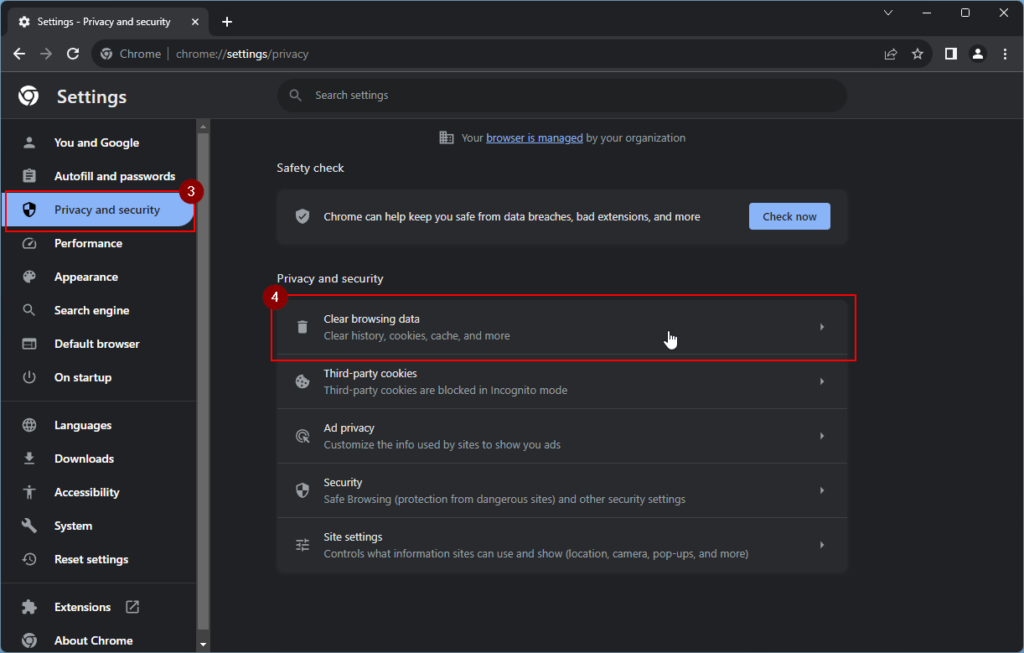Image resolution: width=1024 pixels, height=653 pixels.
Task: Open a new tab with plus icon
Action: tap(227, 21)
